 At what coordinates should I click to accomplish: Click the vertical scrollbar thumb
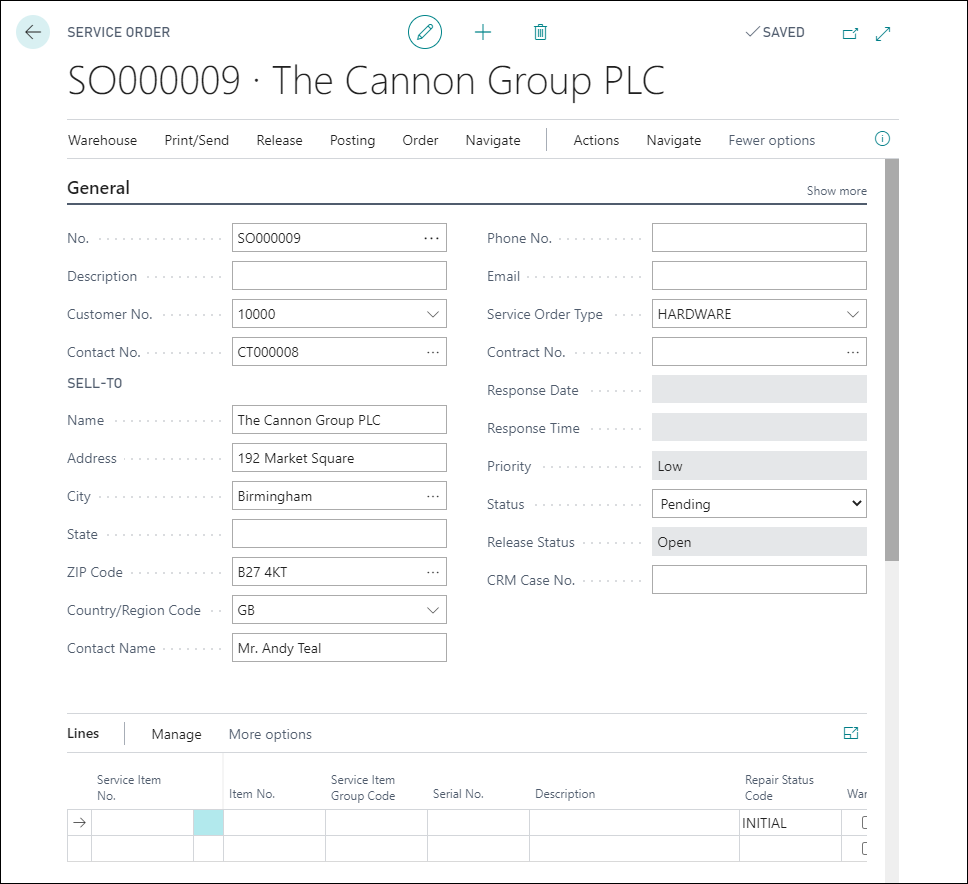click(891, 360)
